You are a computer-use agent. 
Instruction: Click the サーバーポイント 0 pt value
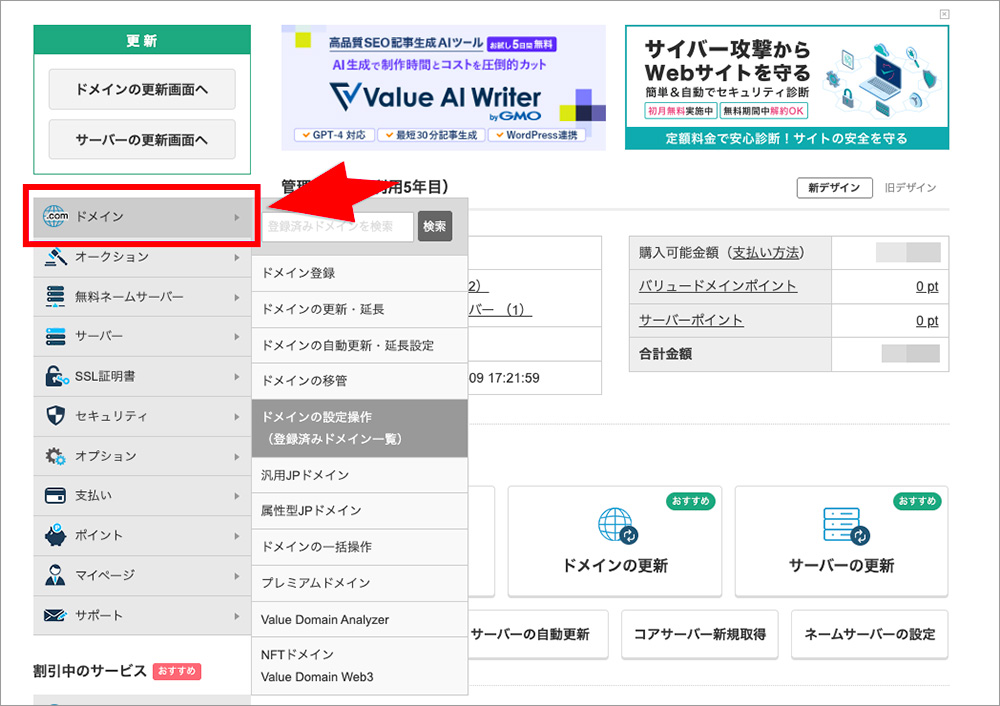pyautogui.click(x=927, y=320)
